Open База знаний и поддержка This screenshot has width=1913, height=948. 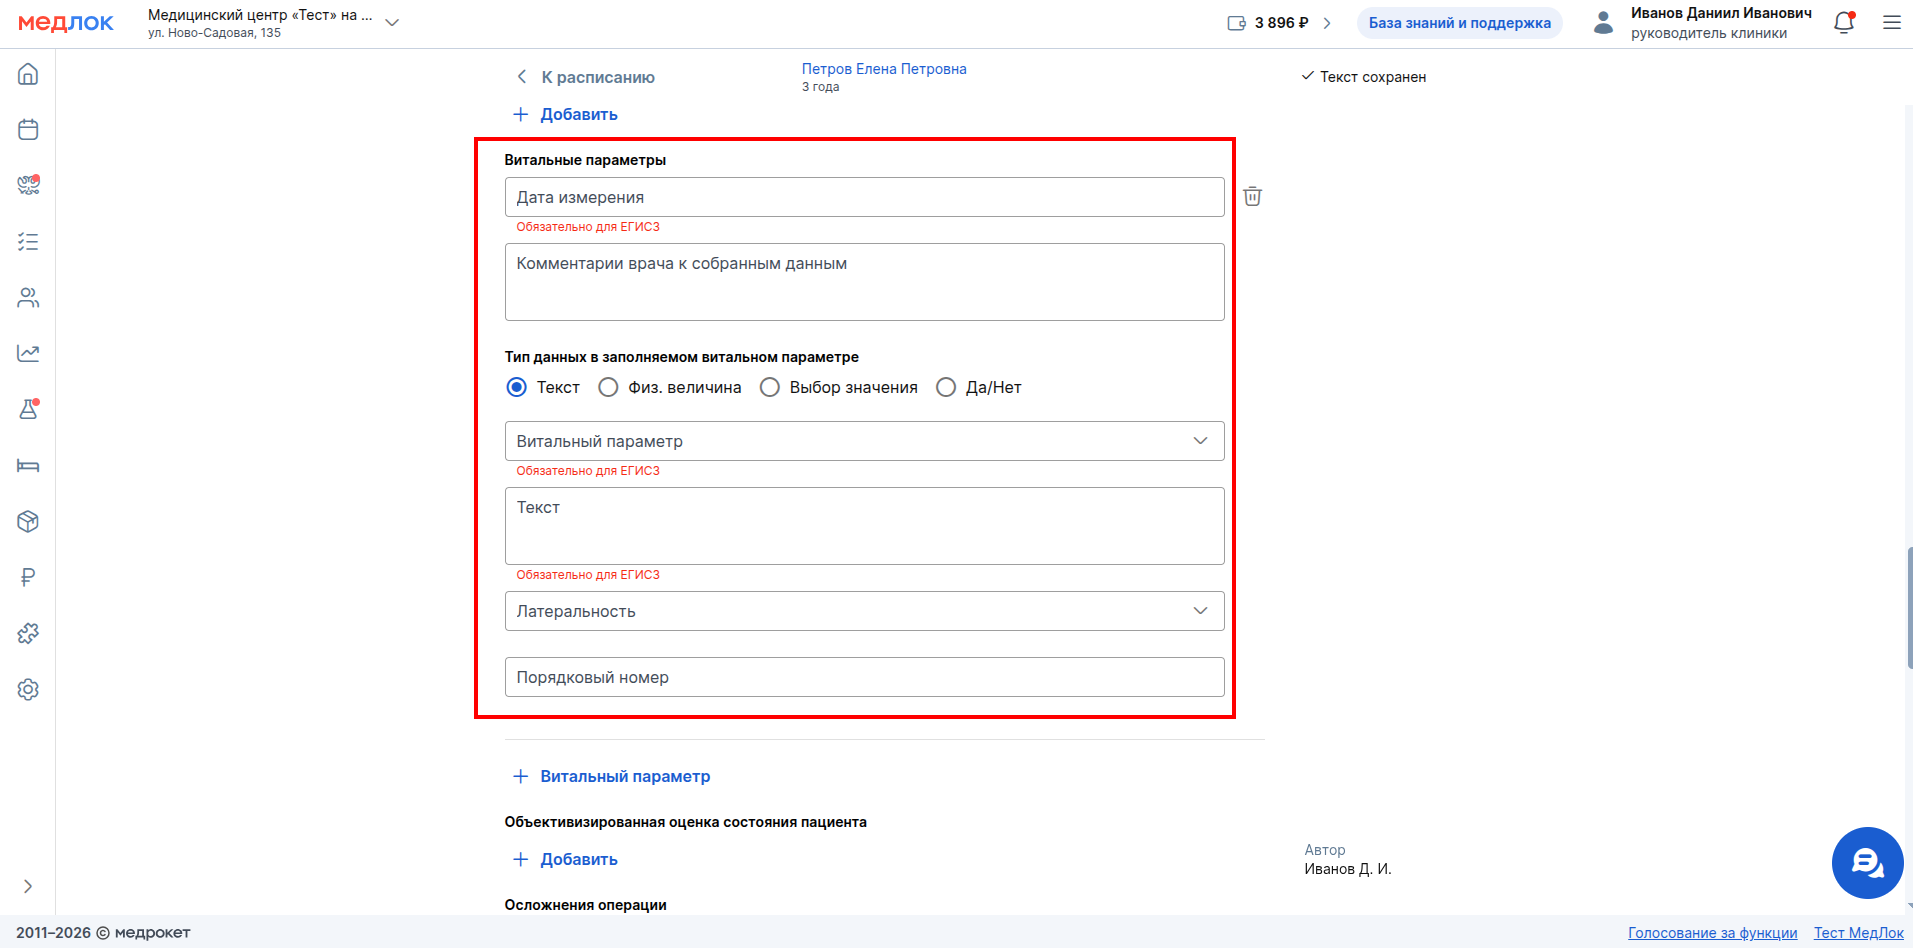click(x=1459, y=23)
